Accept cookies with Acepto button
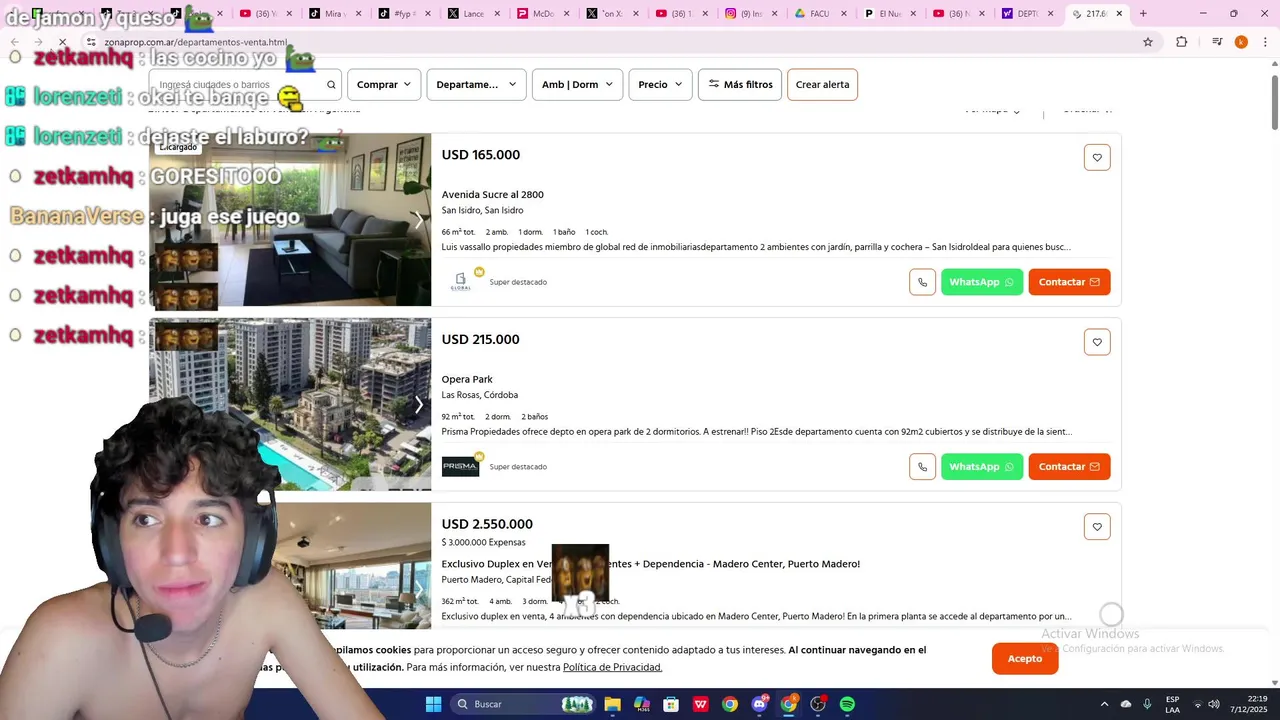 1025,659
